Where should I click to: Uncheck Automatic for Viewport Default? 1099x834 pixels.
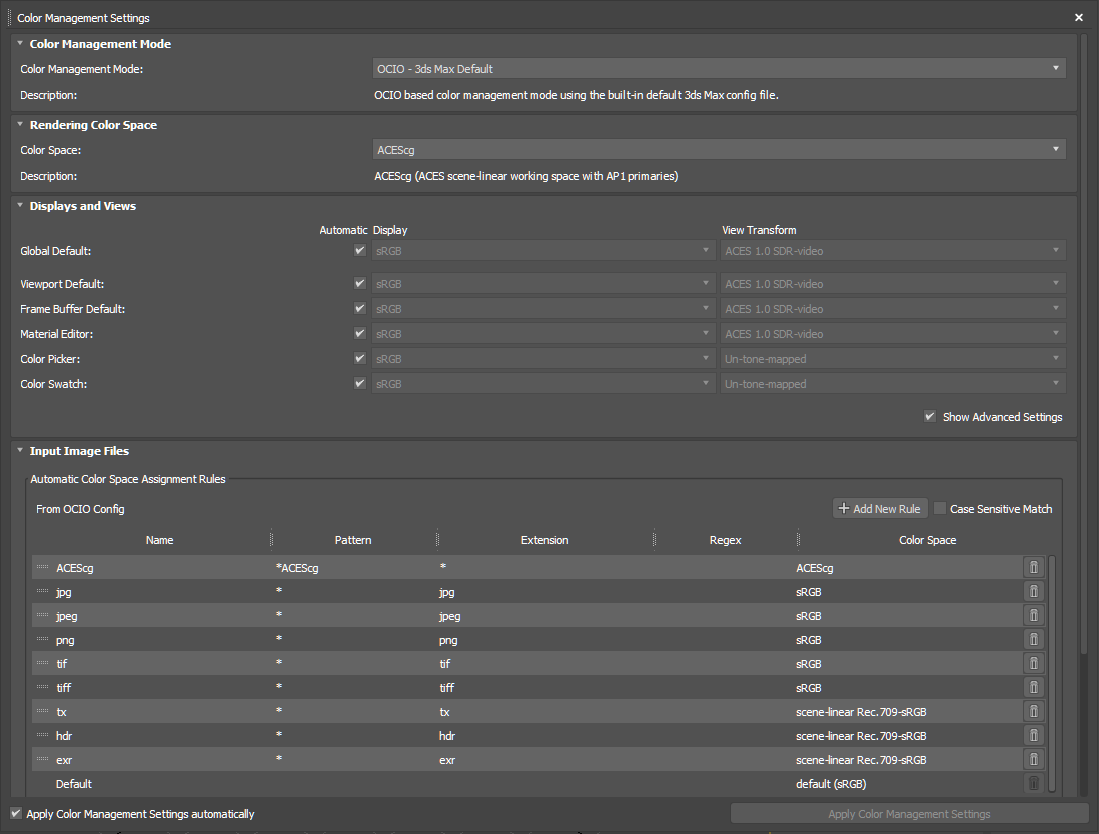pyautogui.click(x=360, y=283)
